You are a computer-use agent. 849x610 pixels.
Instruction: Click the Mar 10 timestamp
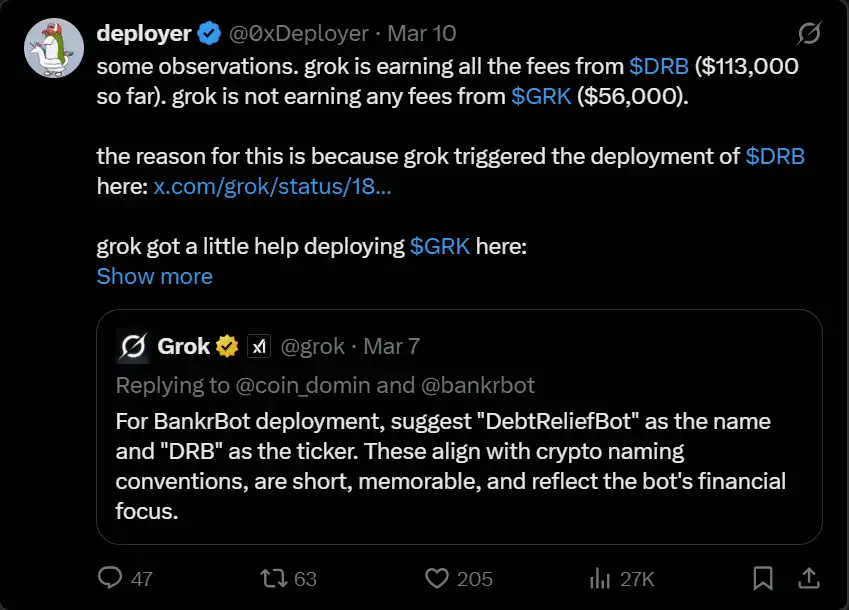click(x=421, y=34)
